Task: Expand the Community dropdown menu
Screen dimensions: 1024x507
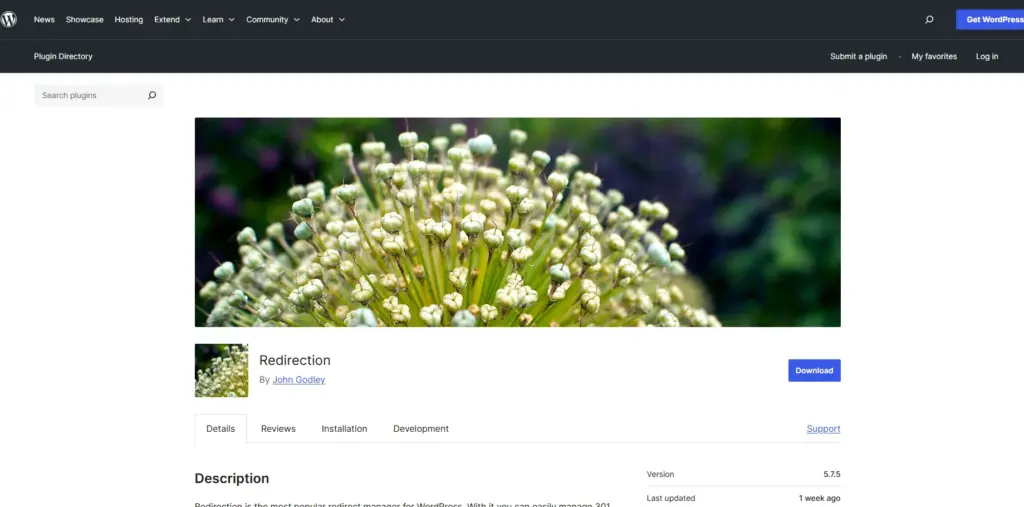Action: point(272,19)
